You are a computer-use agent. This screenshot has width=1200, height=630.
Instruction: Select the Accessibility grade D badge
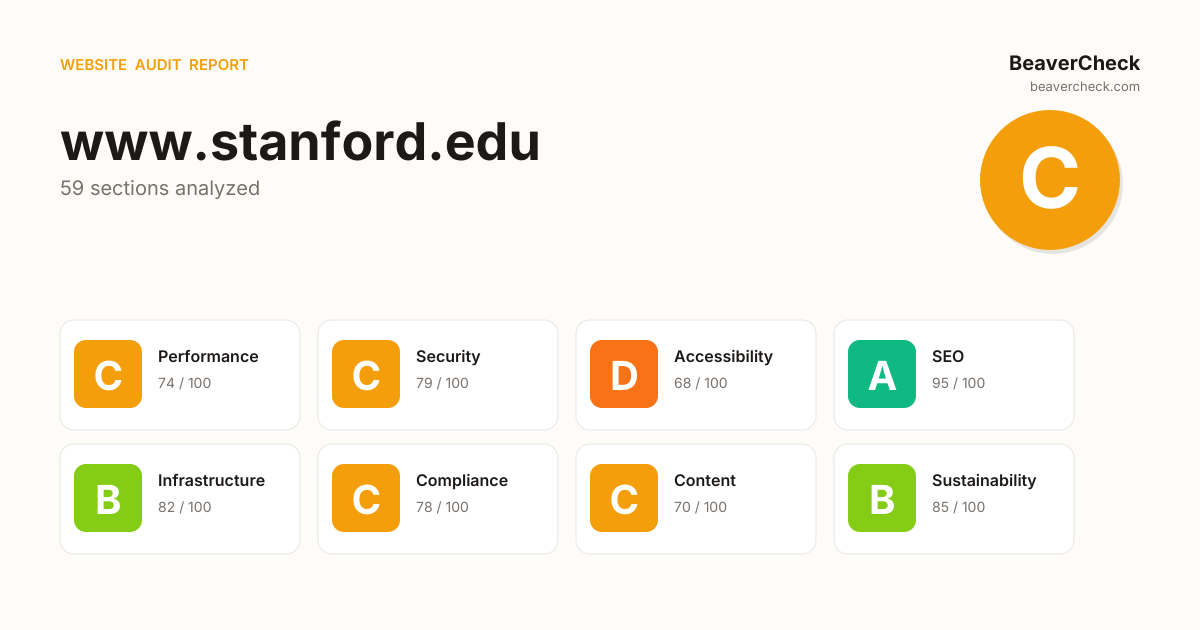(x=624, y=374)
